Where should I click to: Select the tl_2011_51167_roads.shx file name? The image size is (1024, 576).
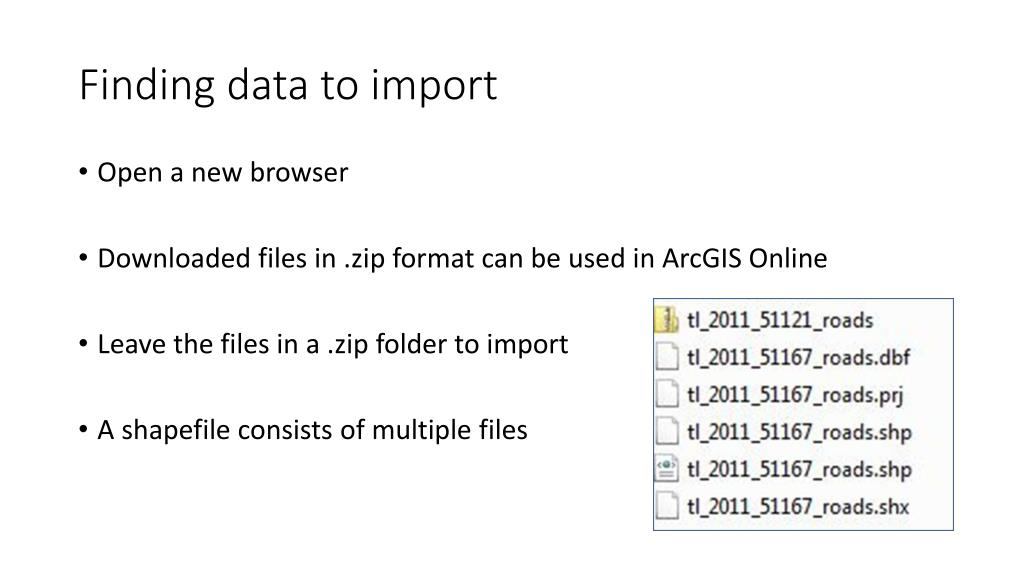[x=797, y=507]
